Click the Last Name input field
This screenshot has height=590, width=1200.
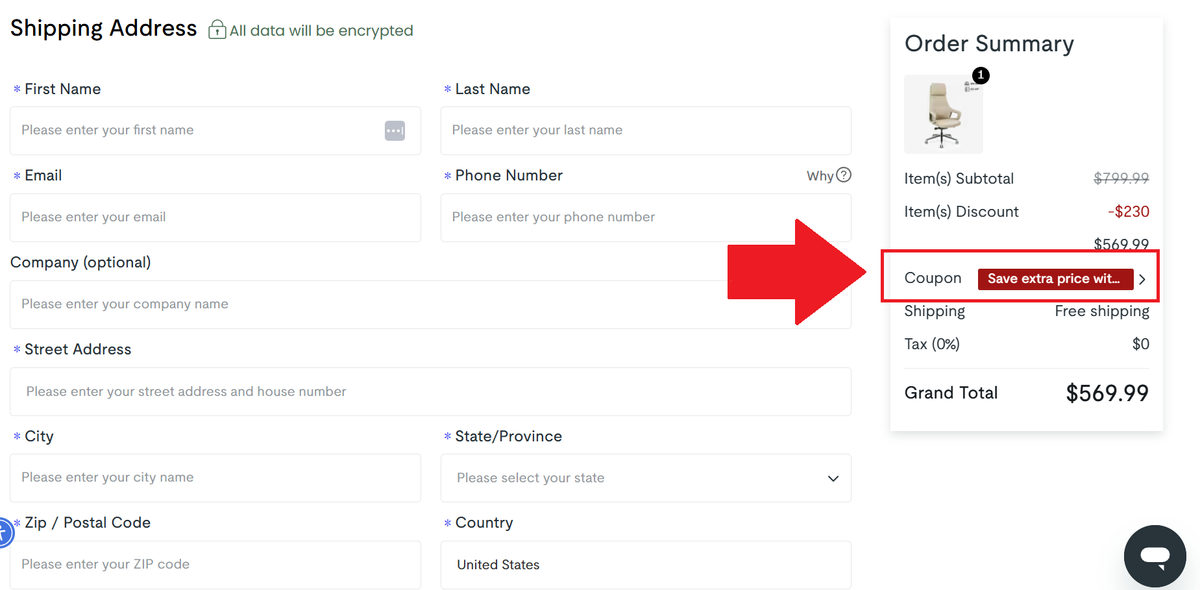coord(645,130)
